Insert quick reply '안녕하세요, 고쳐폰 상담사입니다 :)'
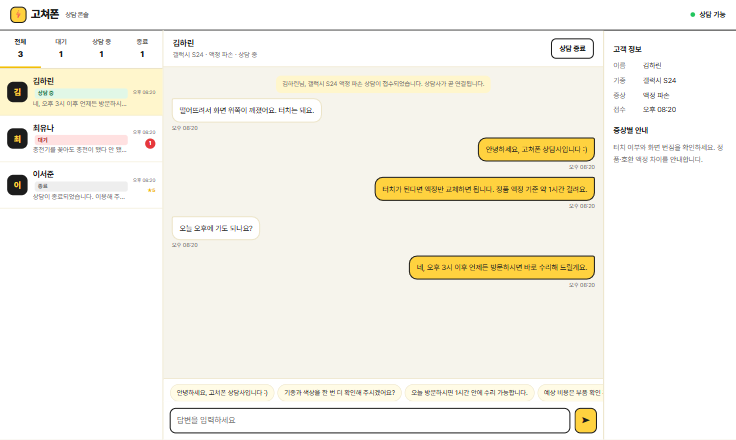This screenshot has height=440, width=736. pos(222,393)
